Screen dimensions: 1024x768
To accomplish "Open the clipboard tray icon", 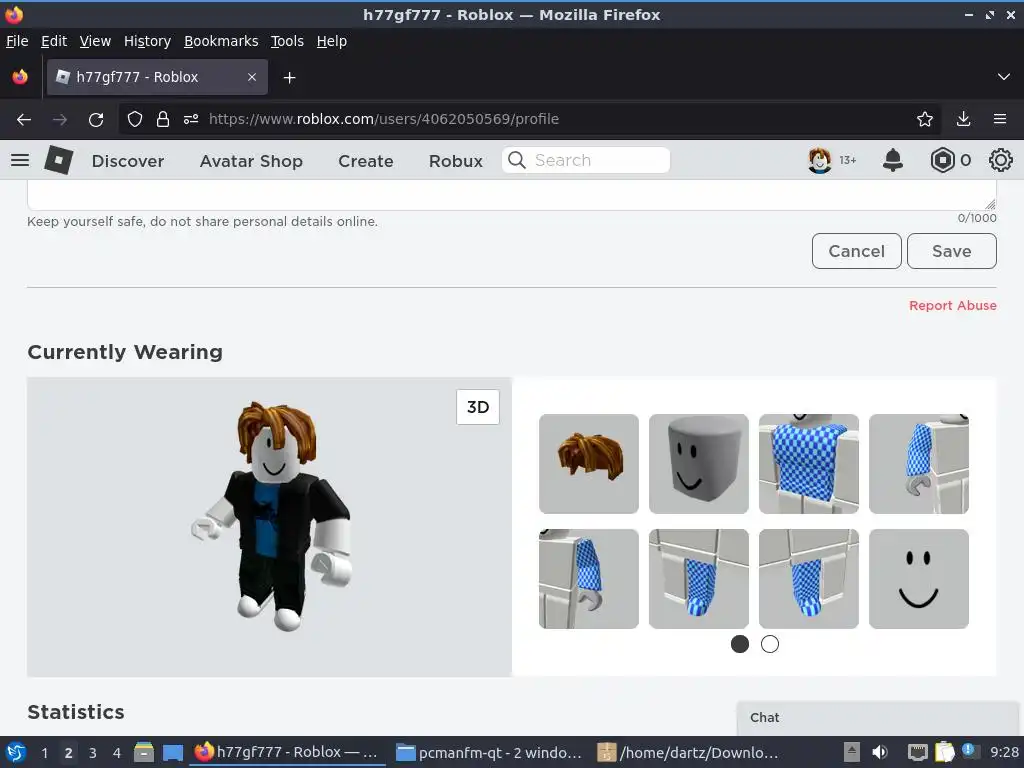I will click(x=944, y=752).
